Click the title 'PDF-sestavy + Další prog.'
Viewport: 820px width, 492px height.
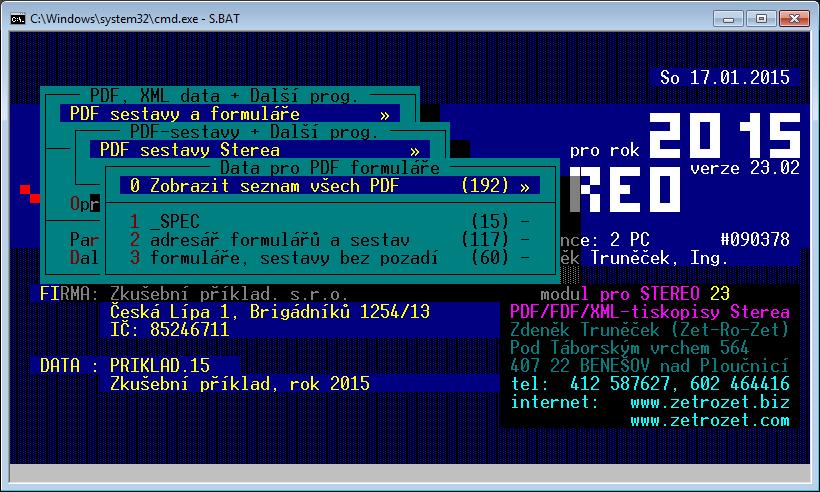254,132
